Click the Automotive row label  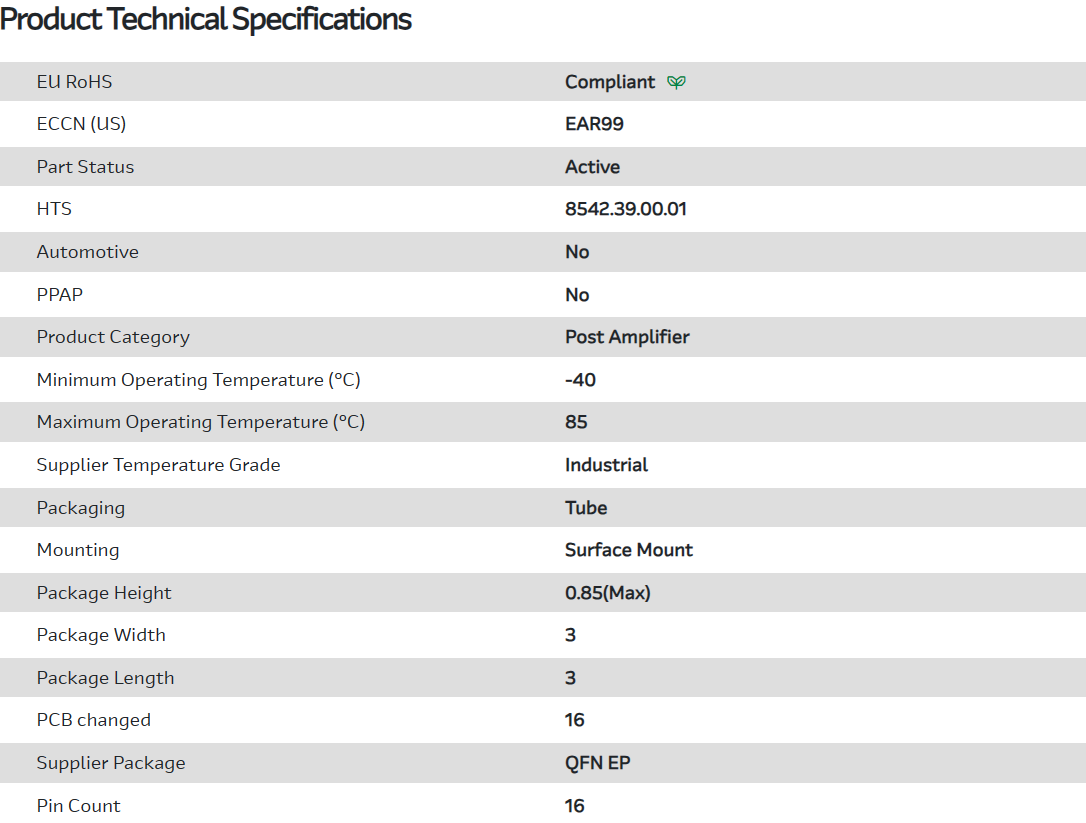pyautogui.click(x=88, y=252)
